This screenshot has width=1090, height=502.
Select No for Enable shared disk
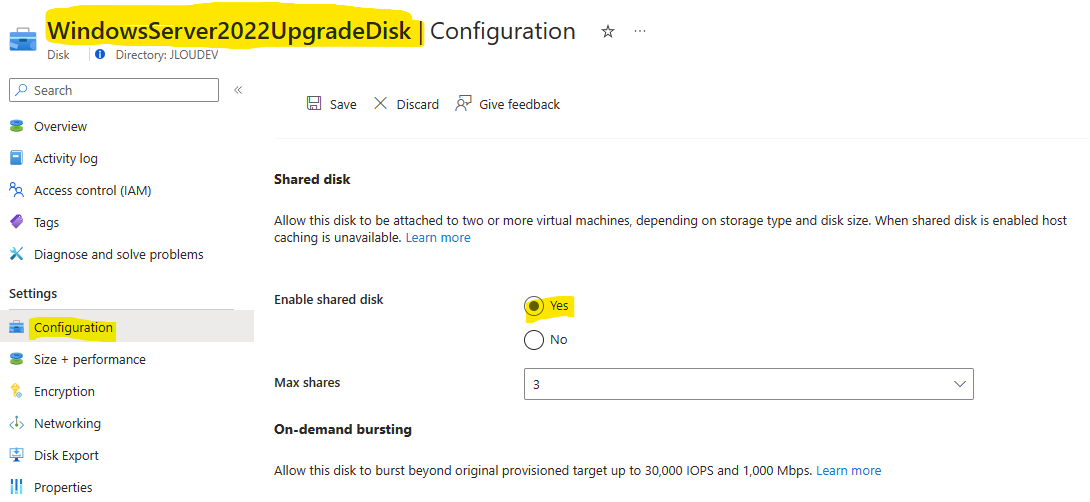click(x=533, y=340)
